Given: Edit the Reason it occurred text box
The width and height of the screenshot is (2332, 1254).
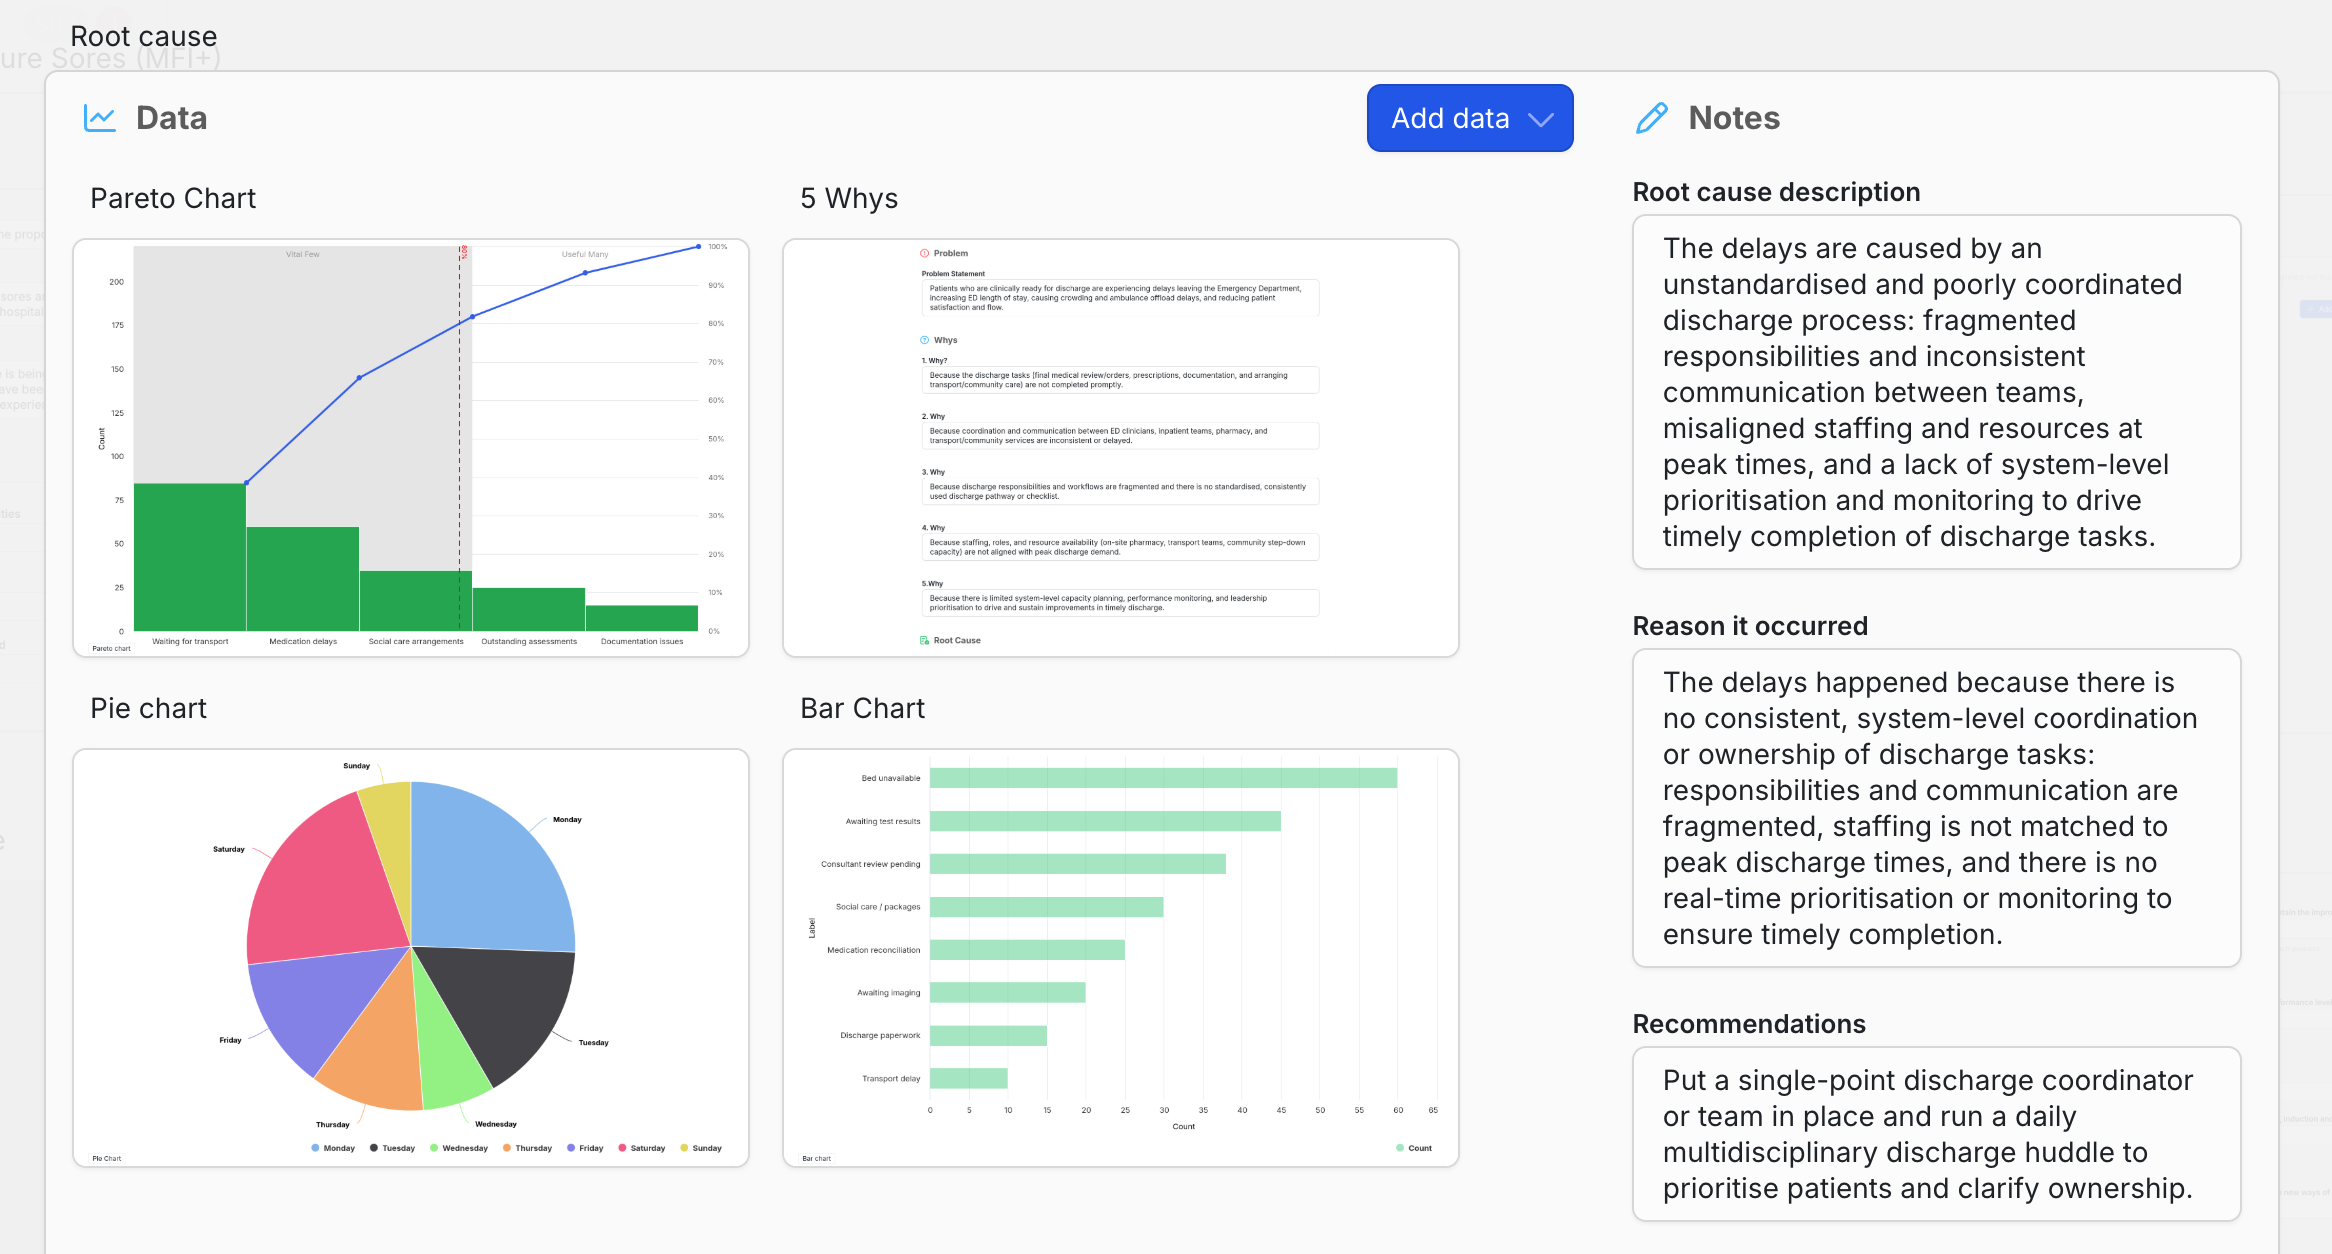Looking at the screenshot, I should point(1936,808).
